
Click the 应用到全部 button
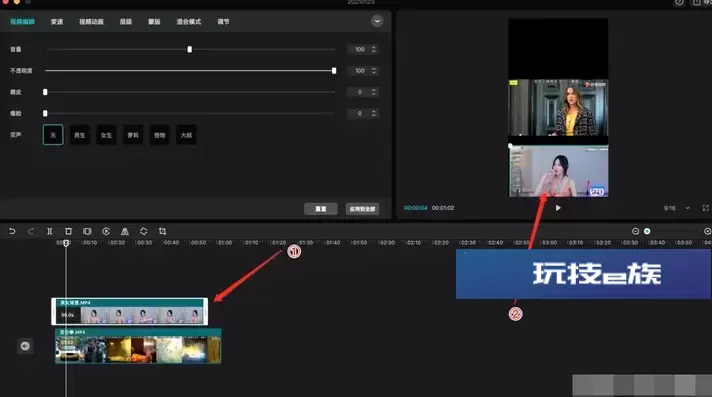[362, 209]
